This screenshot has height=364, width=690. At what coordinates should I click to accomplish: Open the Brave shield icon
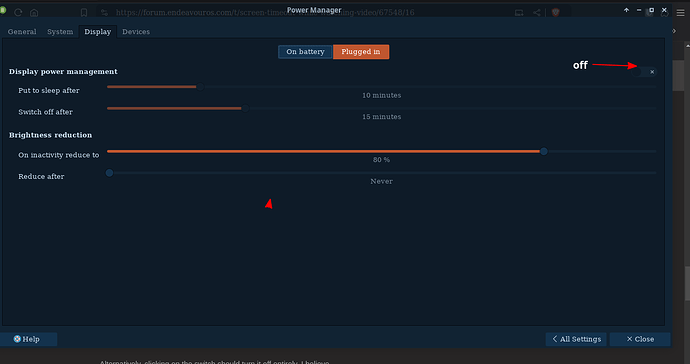pyautogui.click(x=555, y=12)
